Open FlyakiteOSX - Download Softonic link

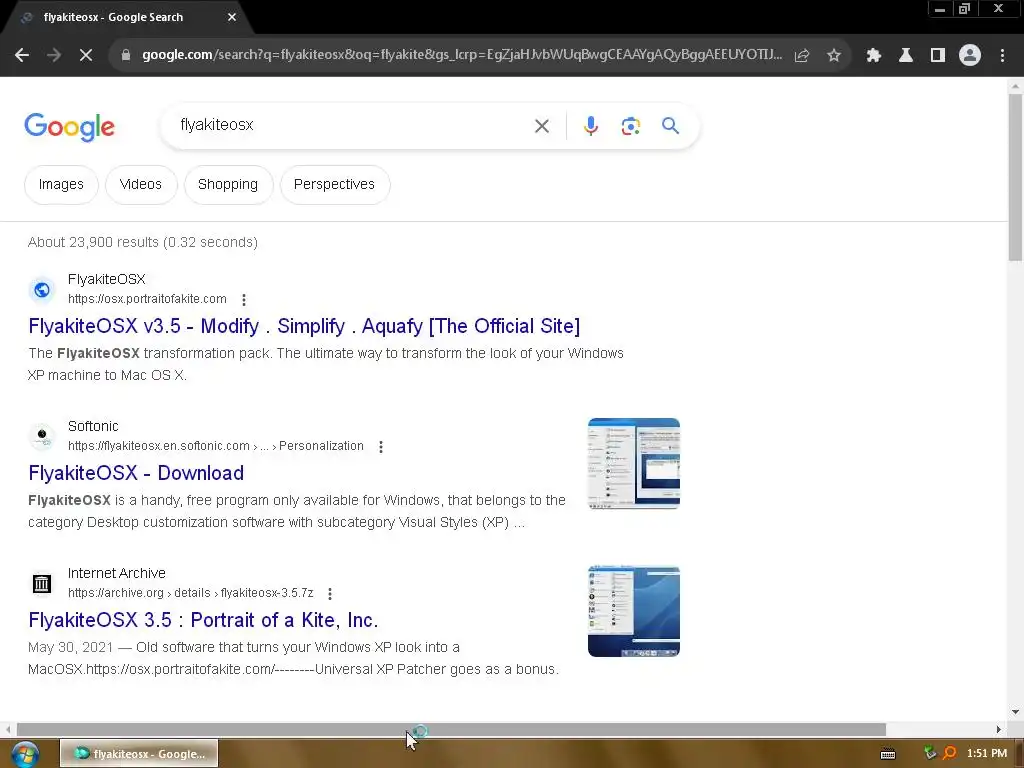(136, 473)
